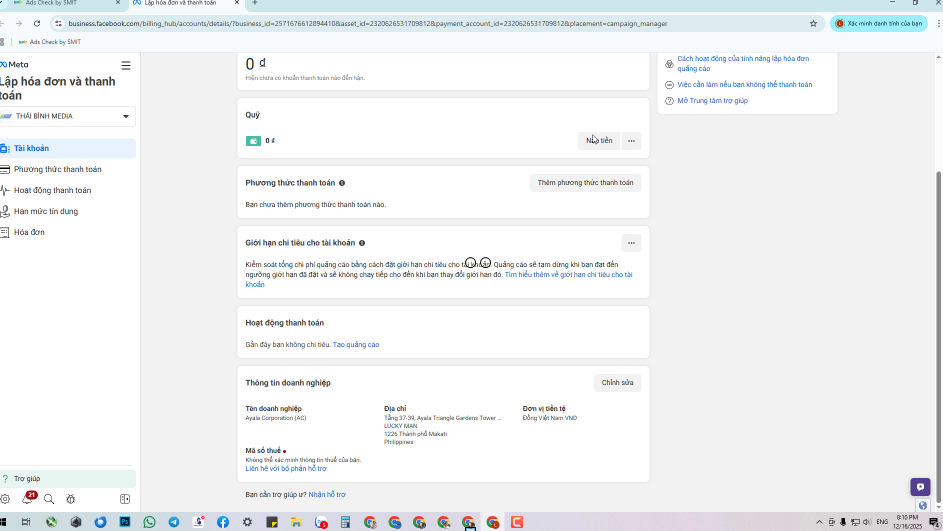Click the Chỉnh sửa button for business info

[617, 383]
